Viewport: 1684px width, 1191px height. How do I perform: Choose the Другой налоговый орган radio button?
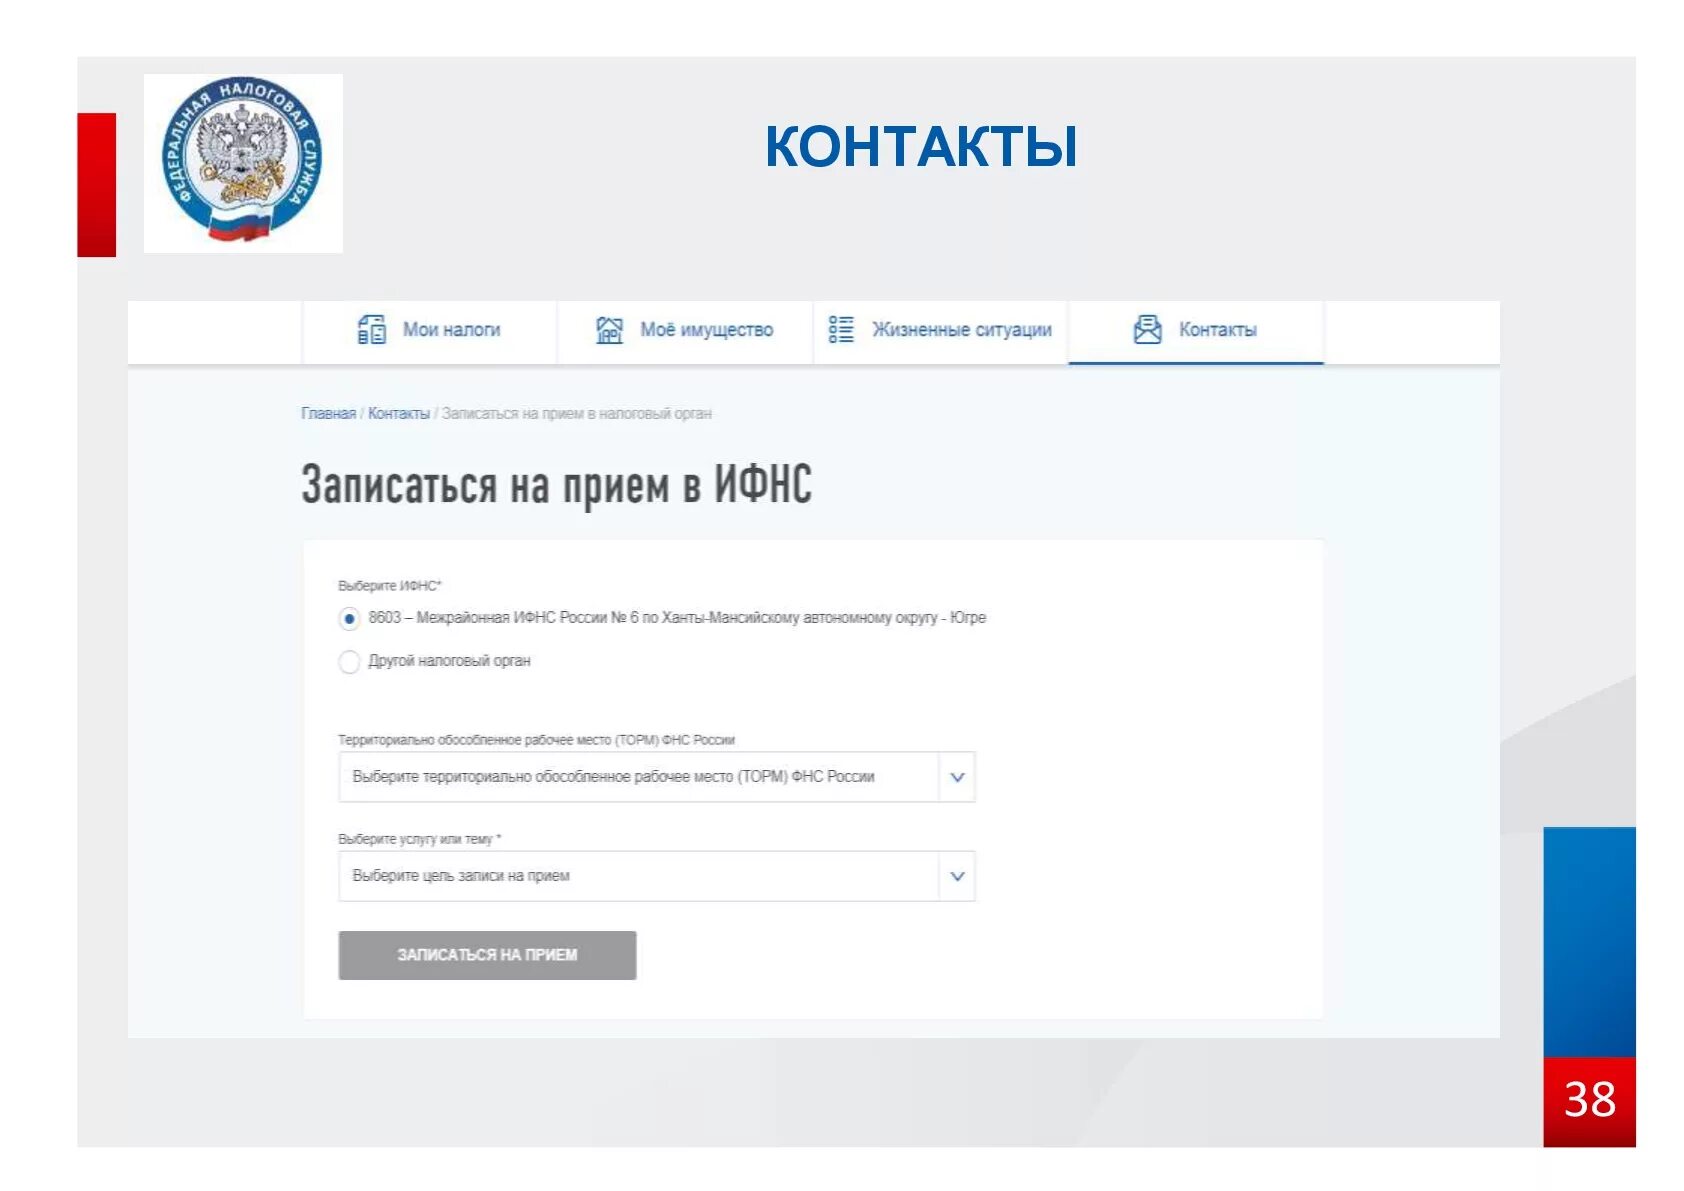pyautogui.click(x=349, y=662)
